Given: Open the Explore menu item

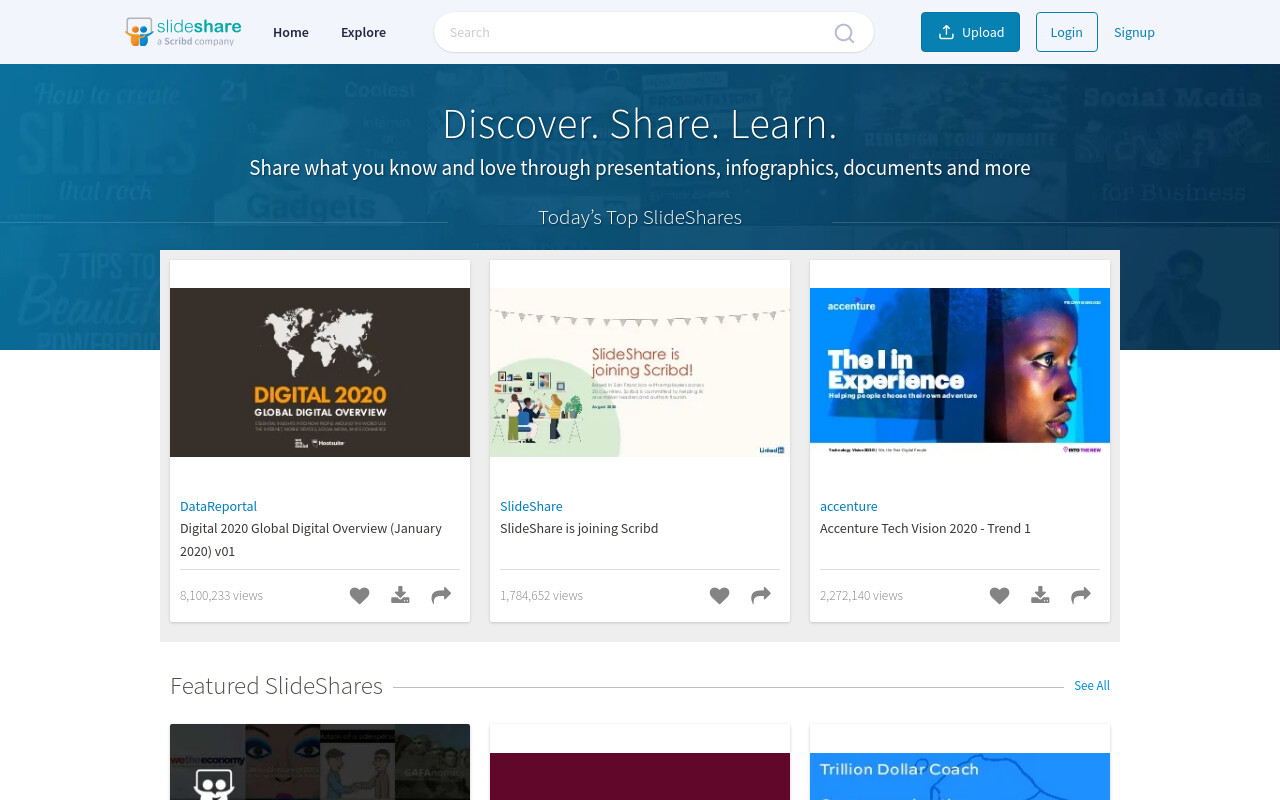Looking at the screenshot, I should (x=363, y=32).
